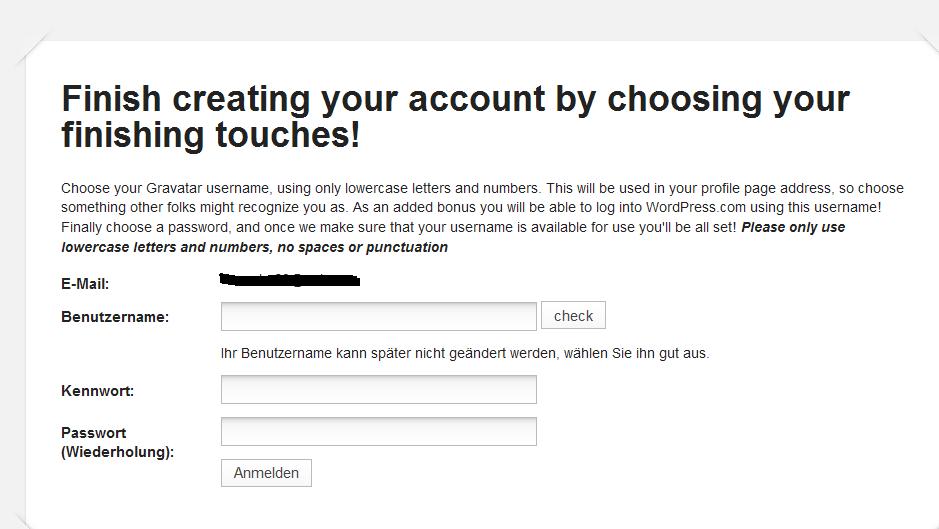939x529 pixels.
Task: Click the Benutzername input field
Action: click(378, 316)
